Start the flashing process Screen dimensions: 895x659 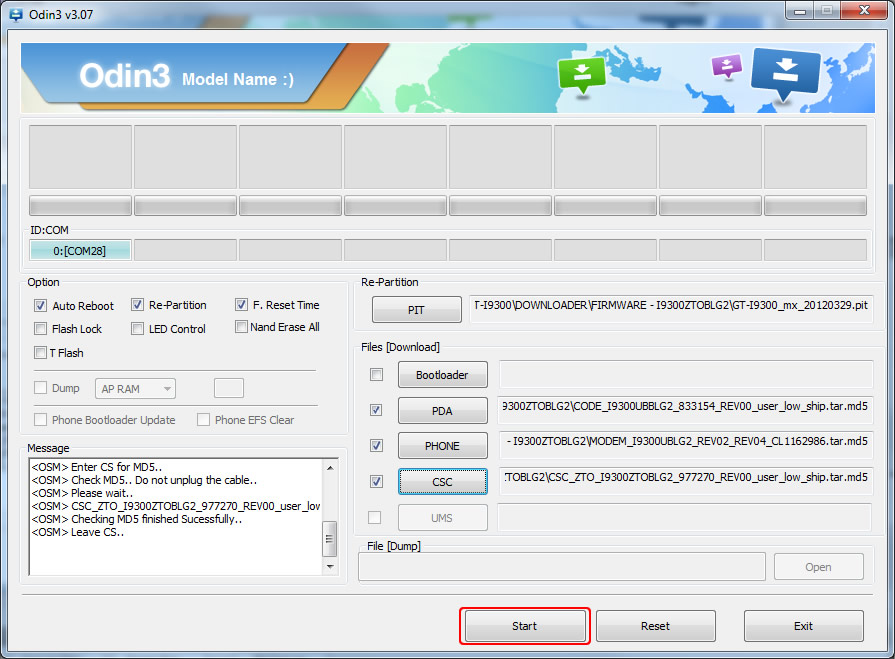525,626
